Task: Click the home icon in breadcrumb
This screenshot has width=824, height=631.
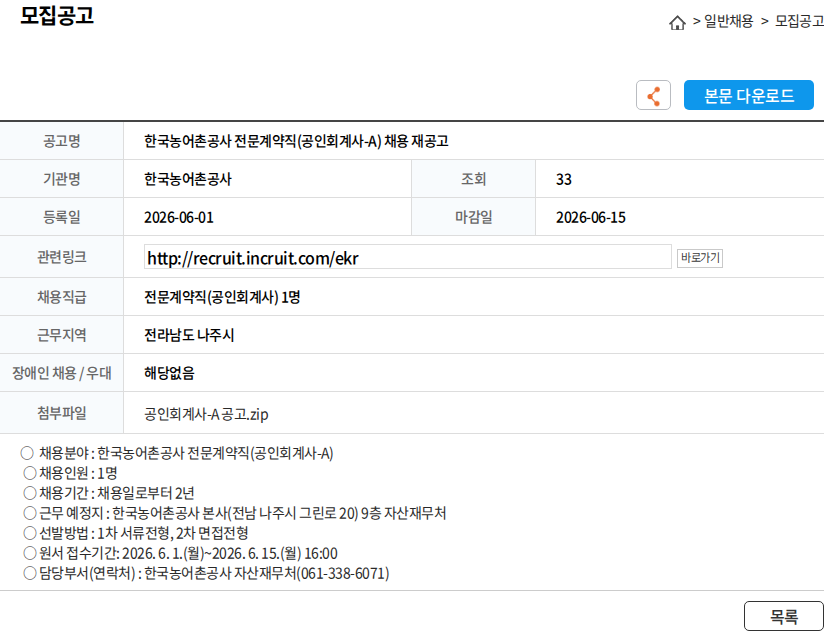Action: click(x=677, y=23)
